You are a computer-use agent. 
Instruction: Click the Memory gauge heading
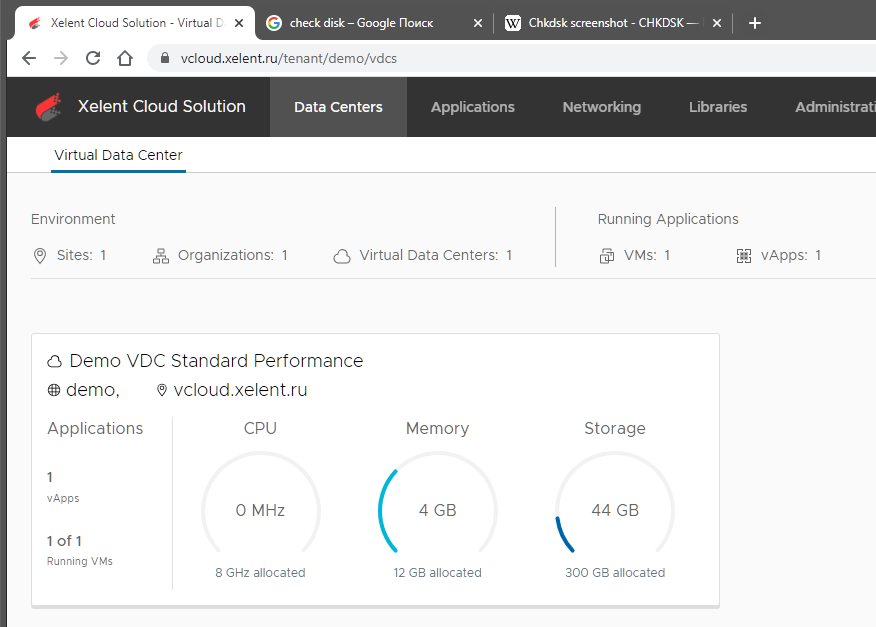[x=437, y=429]
